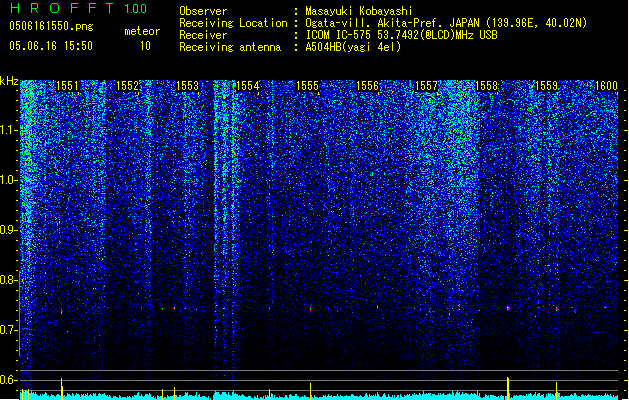Click the red meteor echo below 1551

61,311
